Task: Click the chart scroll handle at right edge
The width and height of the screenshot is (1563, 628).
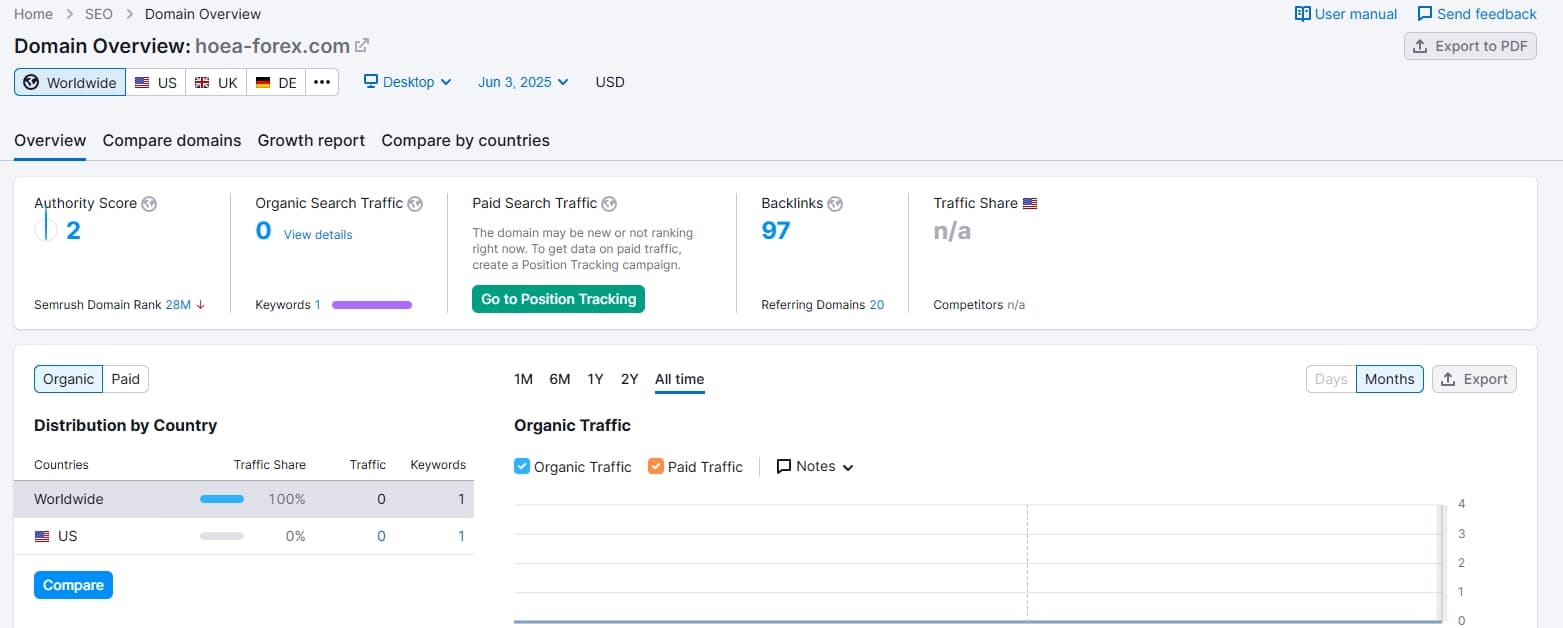Action: (1442, 563)
